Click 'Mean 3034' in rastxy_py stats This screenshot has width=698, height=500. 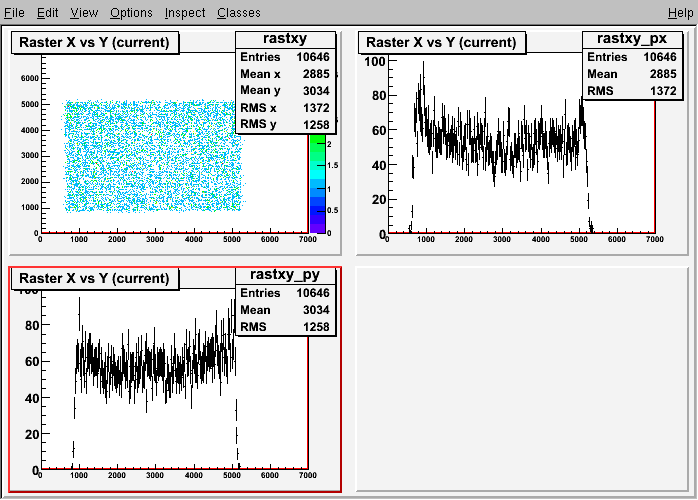(285, 310)
